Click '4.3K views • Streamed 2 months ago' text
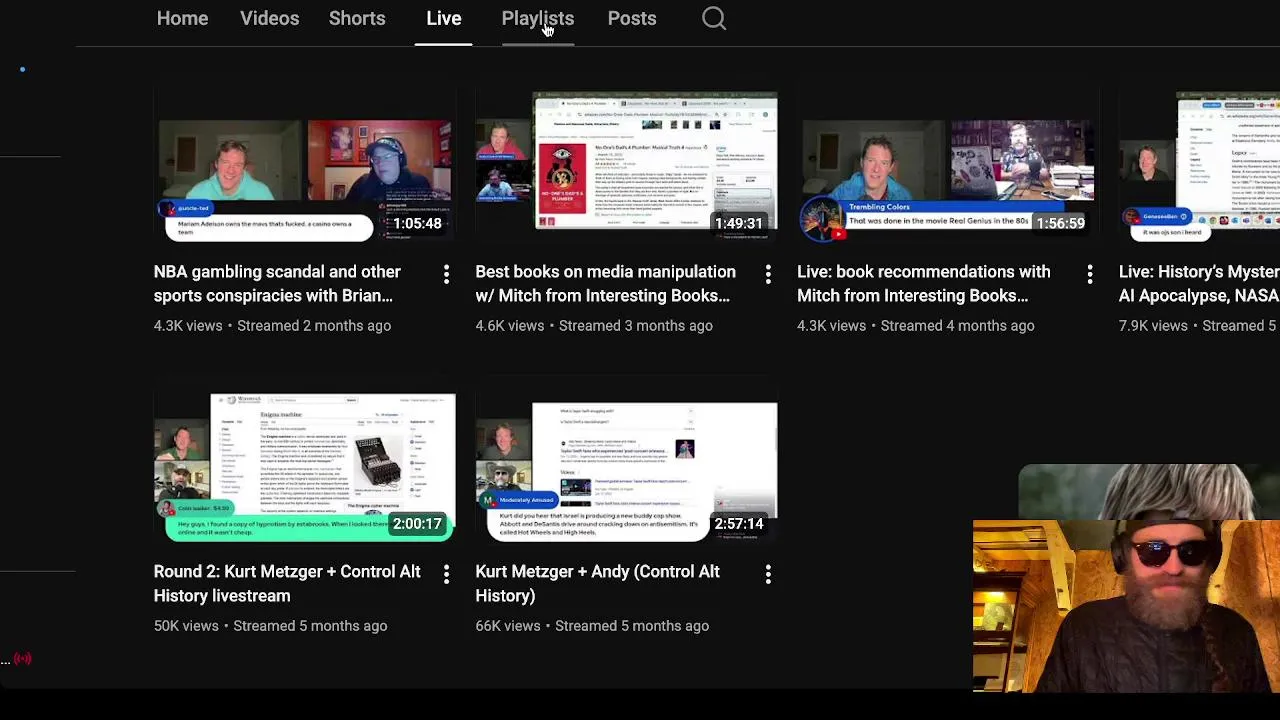 272,326
